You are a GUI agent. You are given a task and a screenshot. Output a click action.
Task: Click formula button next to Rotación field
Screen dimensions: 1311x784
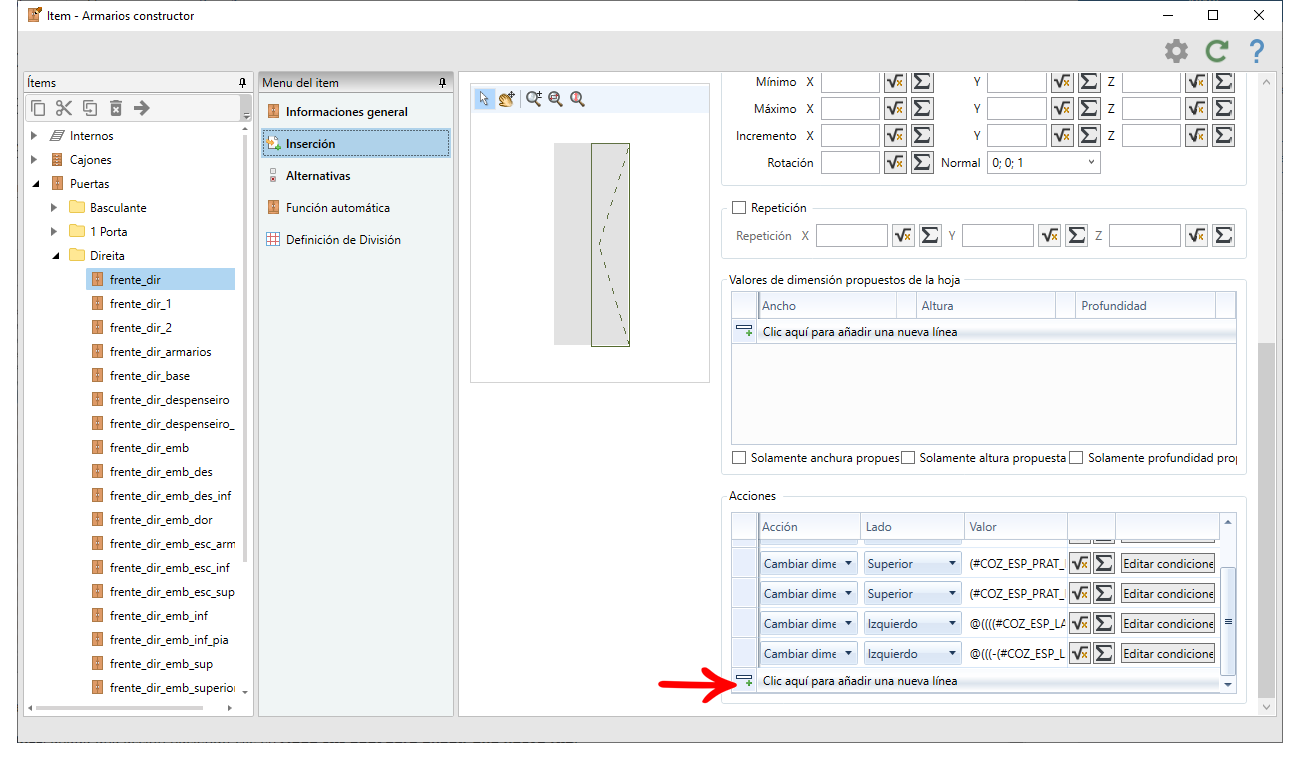click(x=895, y=162)
